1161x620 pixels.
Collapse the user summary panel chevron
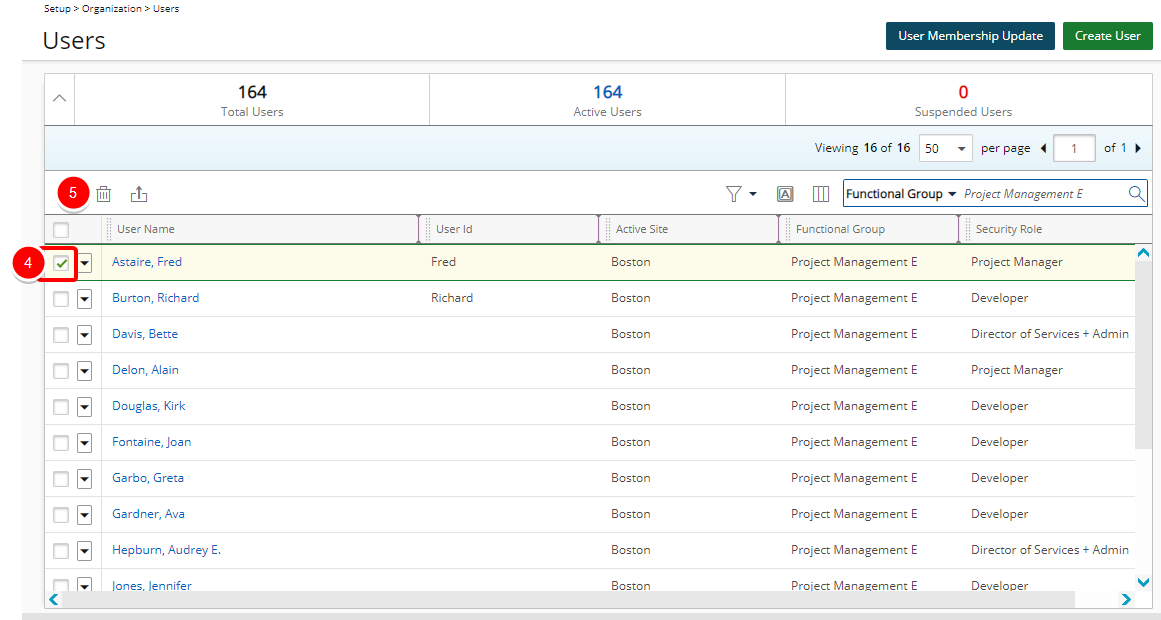pyautogui.click(x=60, y=99)
